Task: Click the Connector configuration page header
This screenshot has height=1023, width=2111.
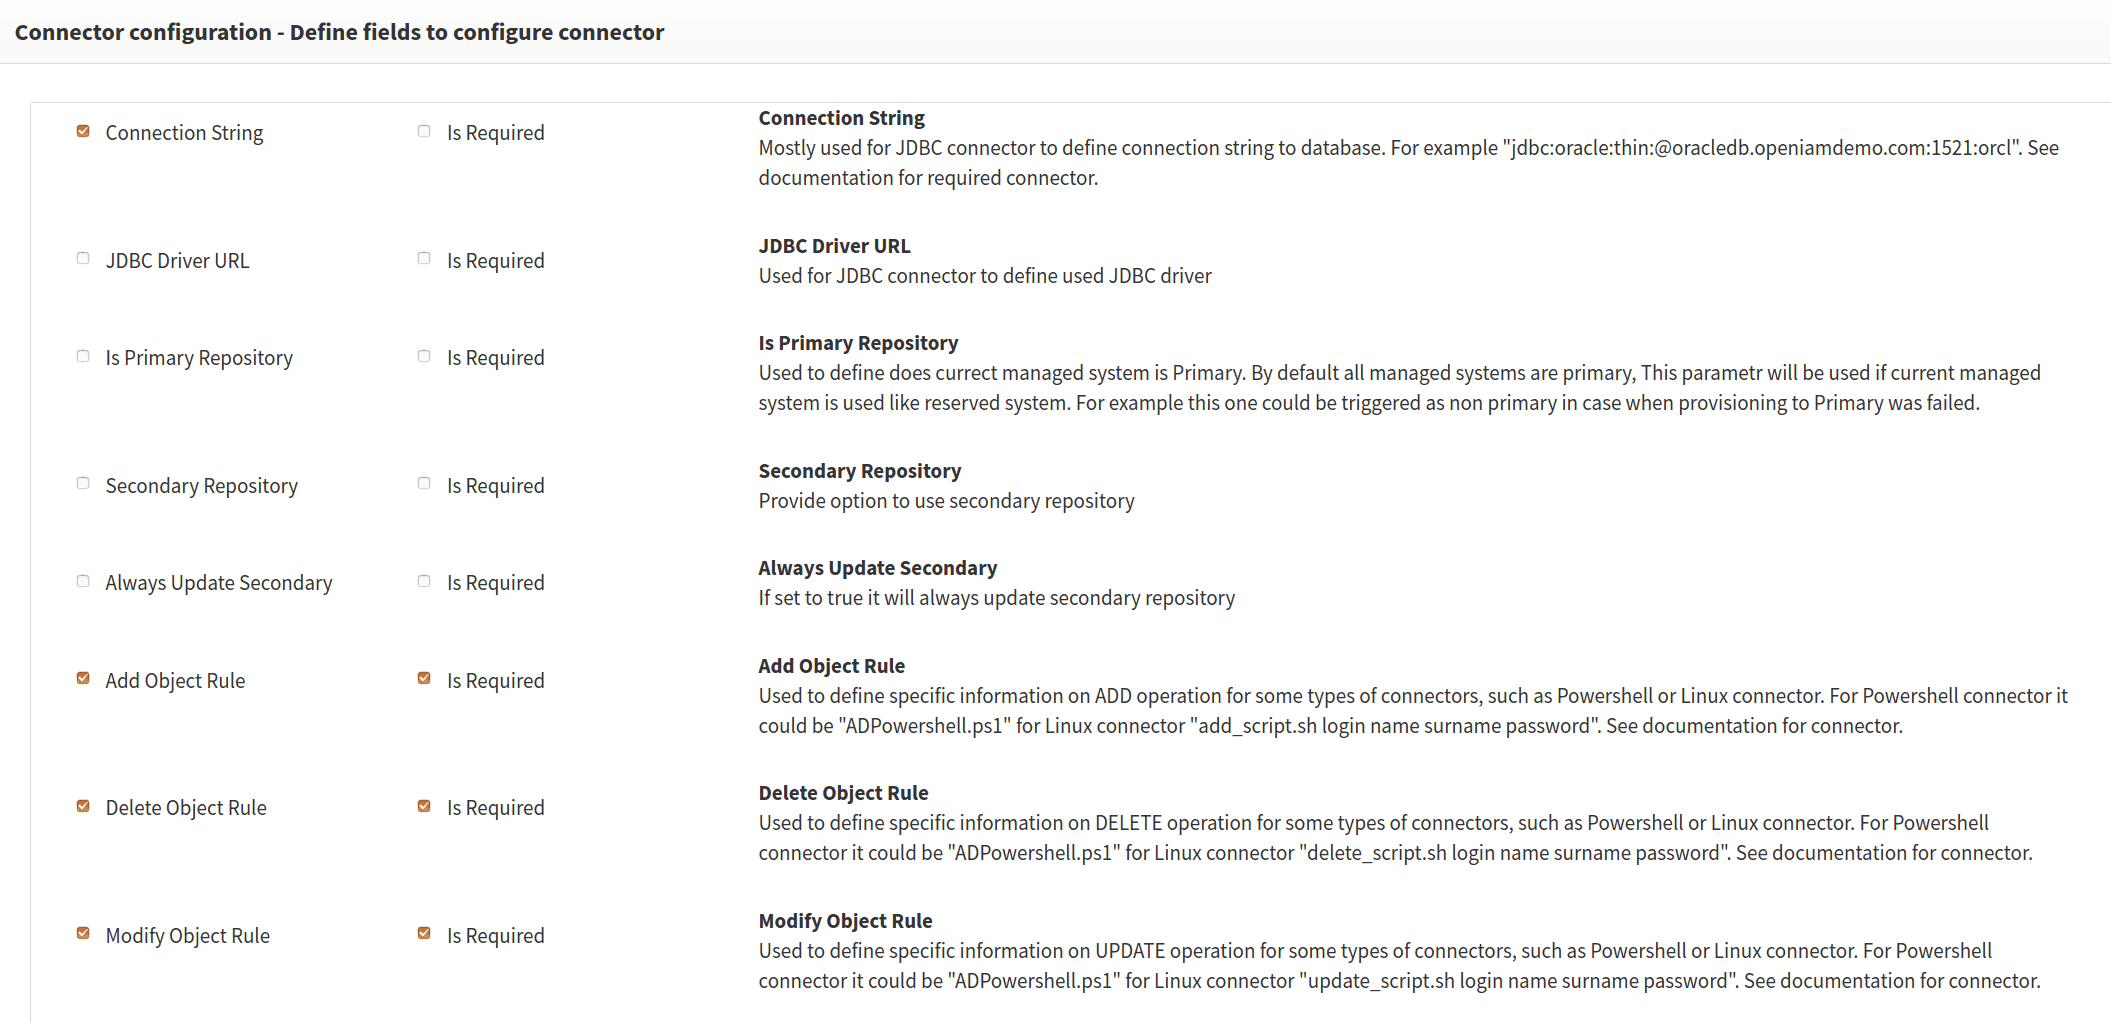Action: pos(339,32)
